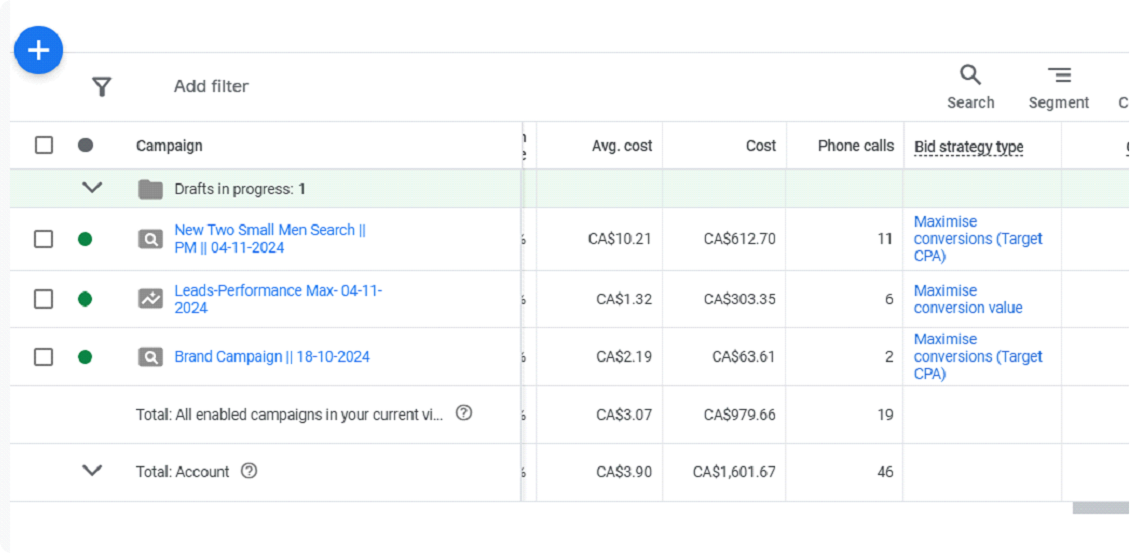Open status dropdown for Leads-Performance Max campaign
Screen dimensions: 1147x553
tap(85, 299)
